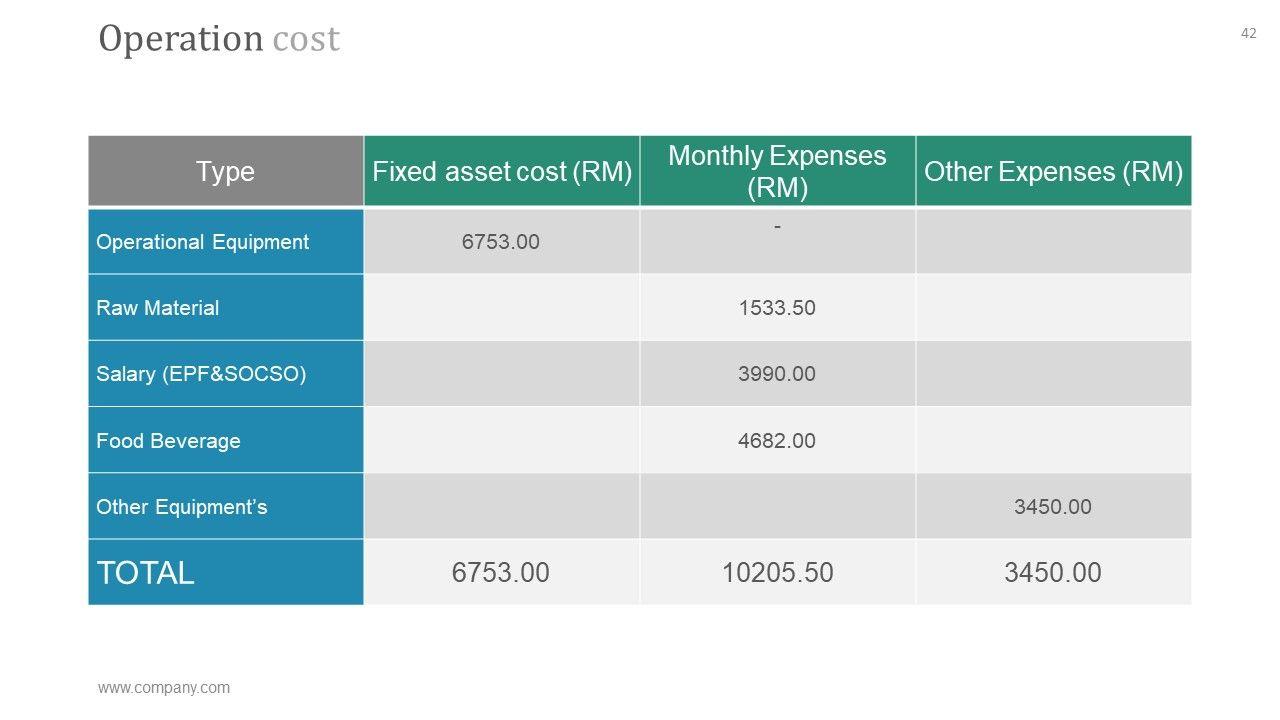Select the Raw Material value 1533.50
Image resolution: width=1280 pixels, height=720 pixels.
(777, 308)
